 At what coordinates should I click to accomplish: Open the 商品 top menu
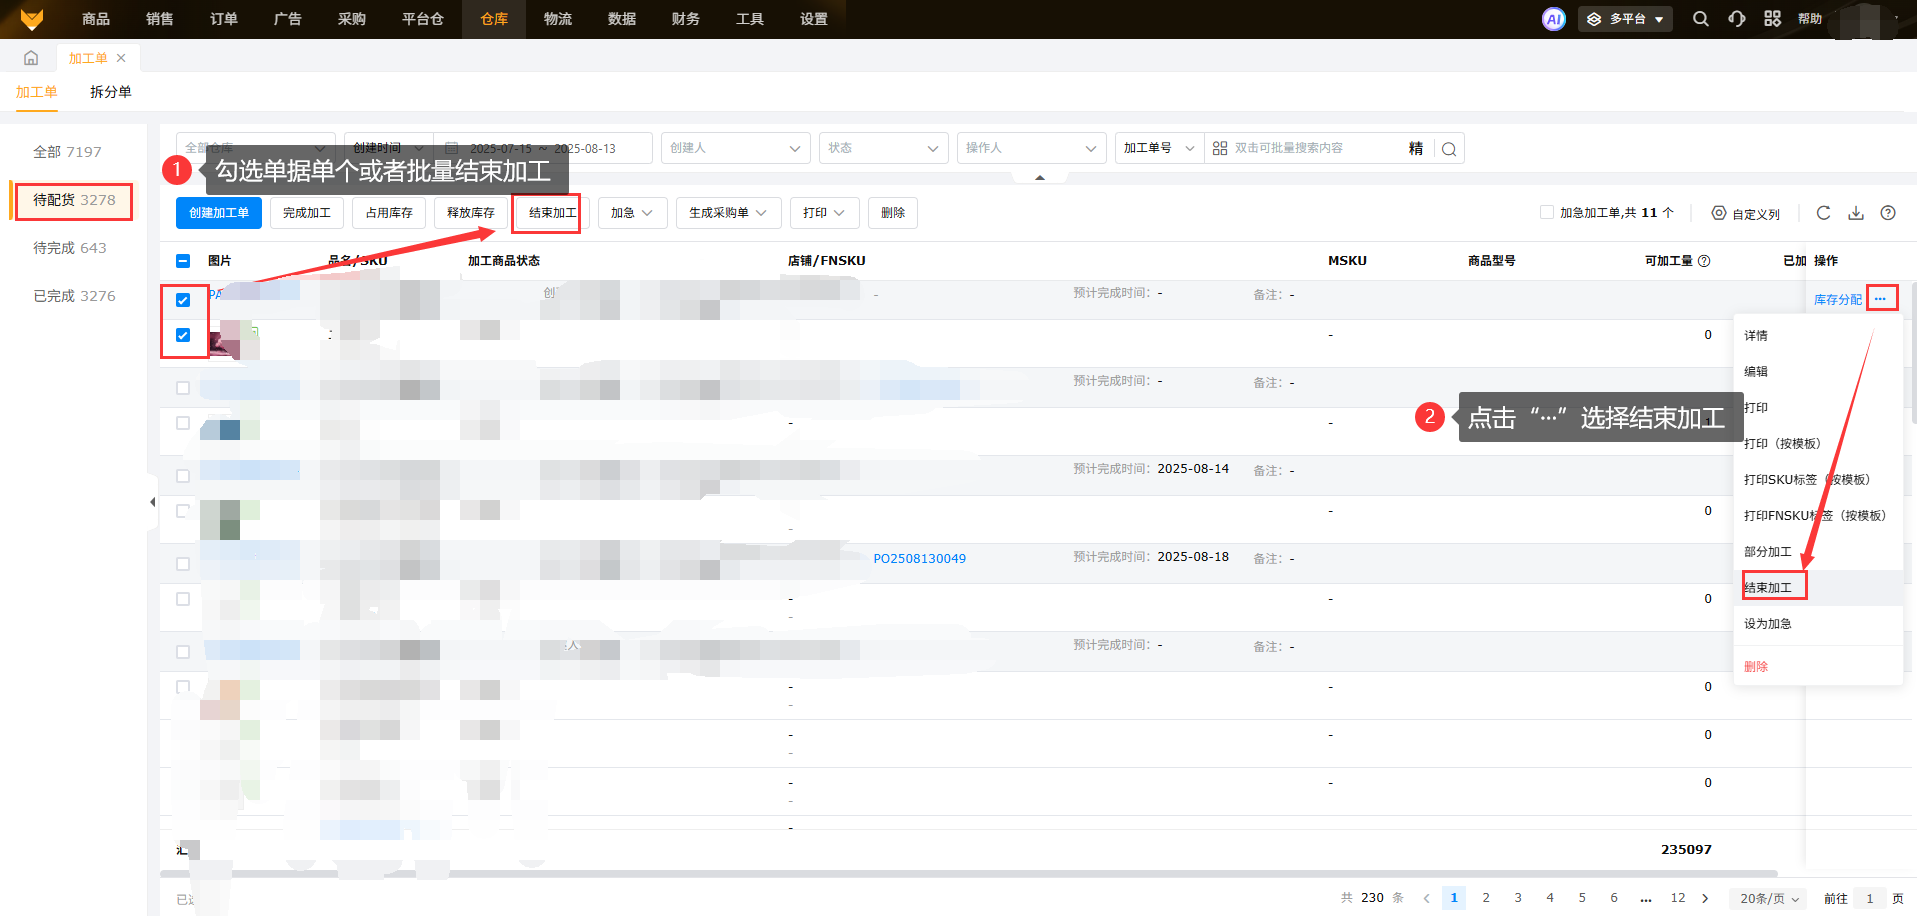click(x=96, y=19)
